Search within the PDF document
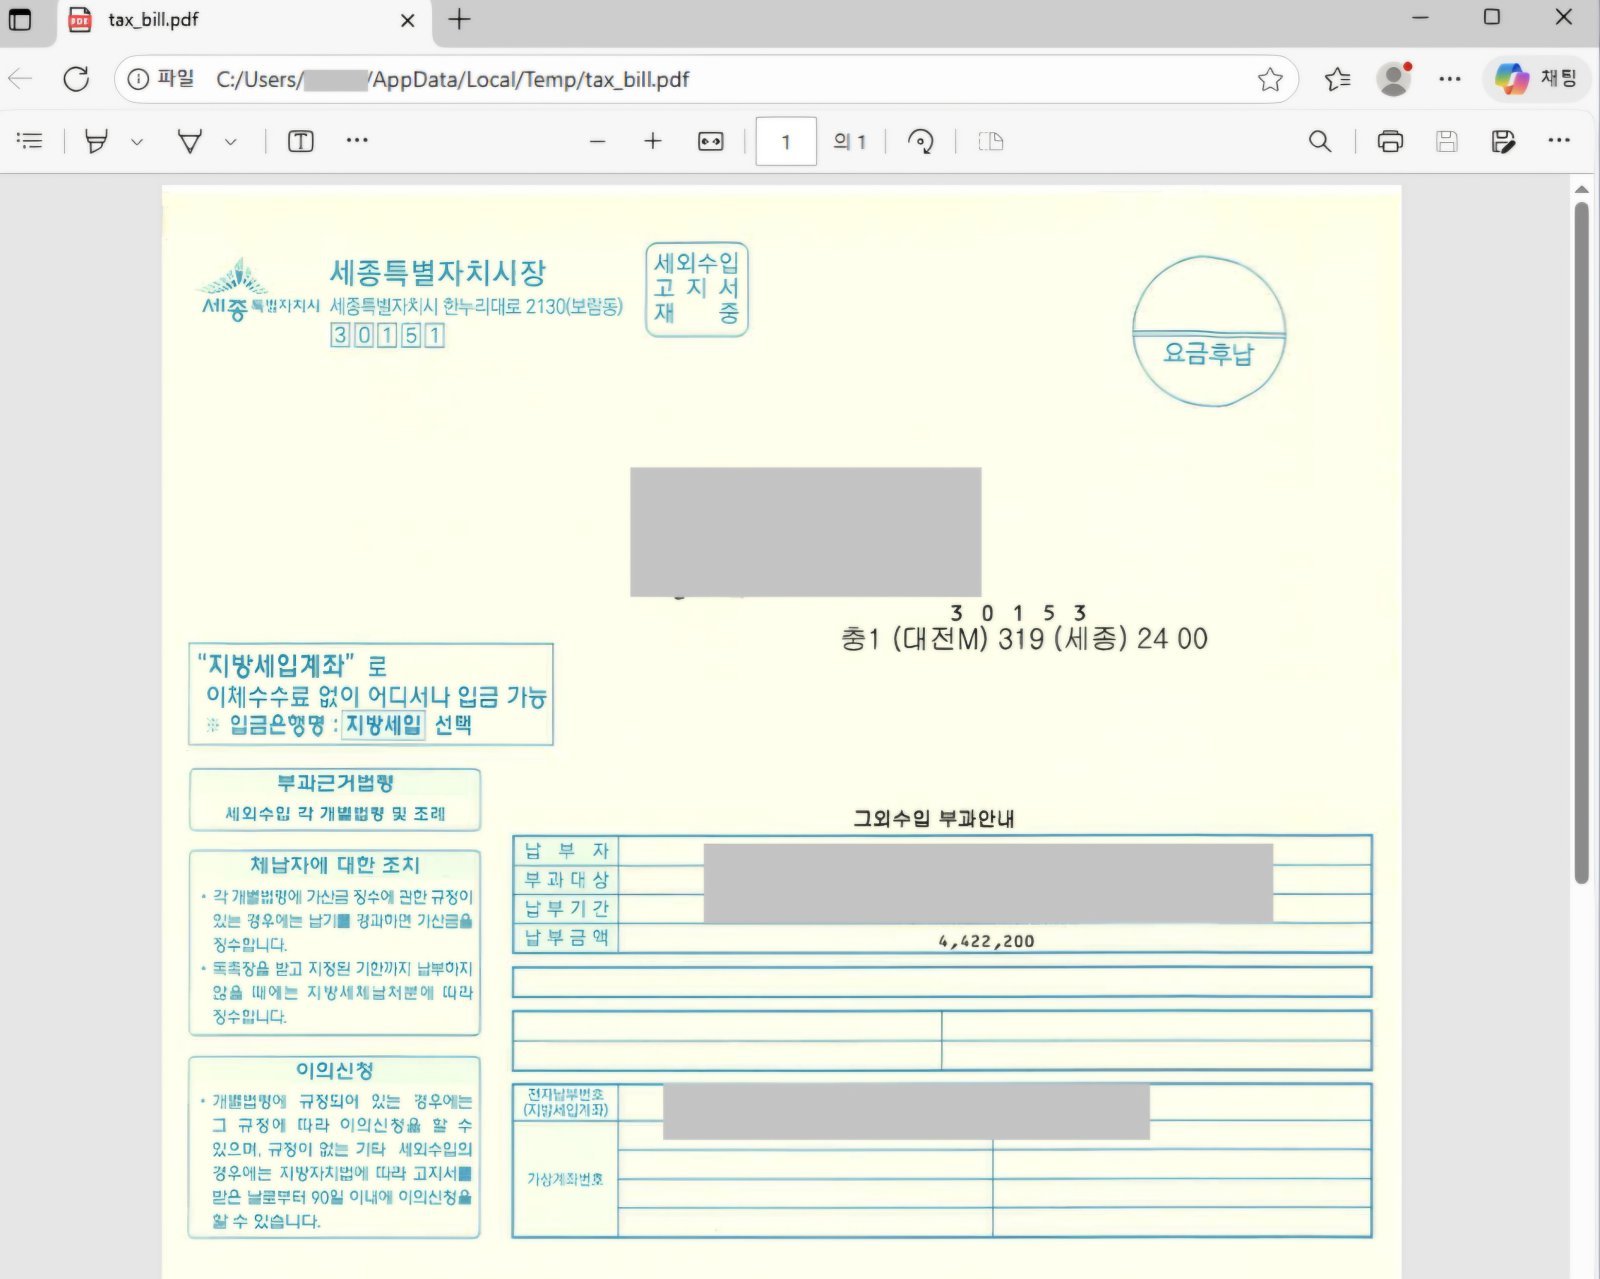 pos(1320,141)
